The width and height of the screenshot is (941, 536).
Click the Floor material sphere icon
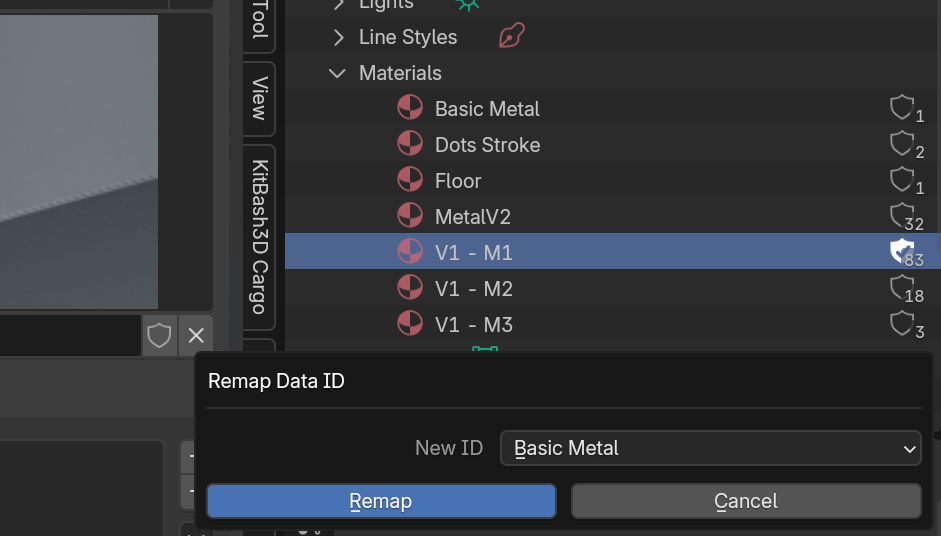409,181
